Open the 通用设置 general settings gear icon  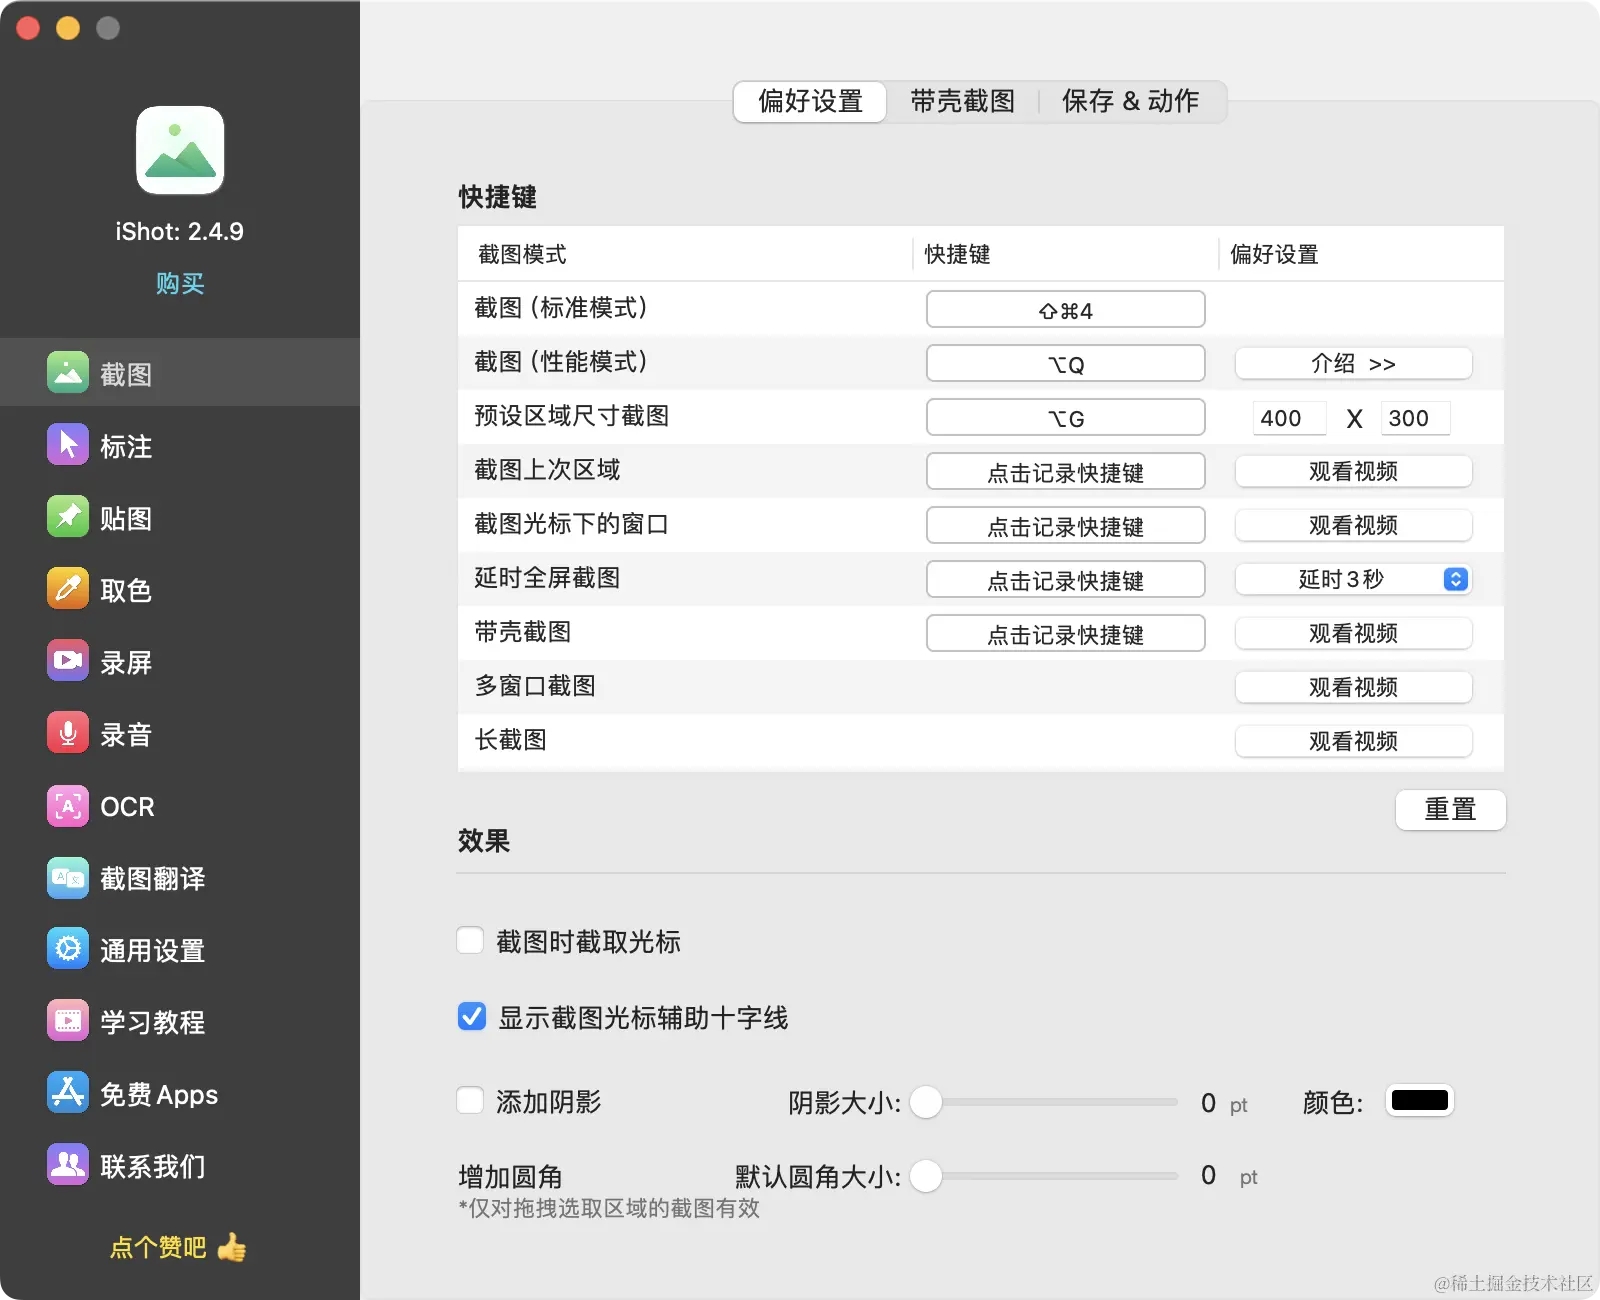(x=68, y=949)
